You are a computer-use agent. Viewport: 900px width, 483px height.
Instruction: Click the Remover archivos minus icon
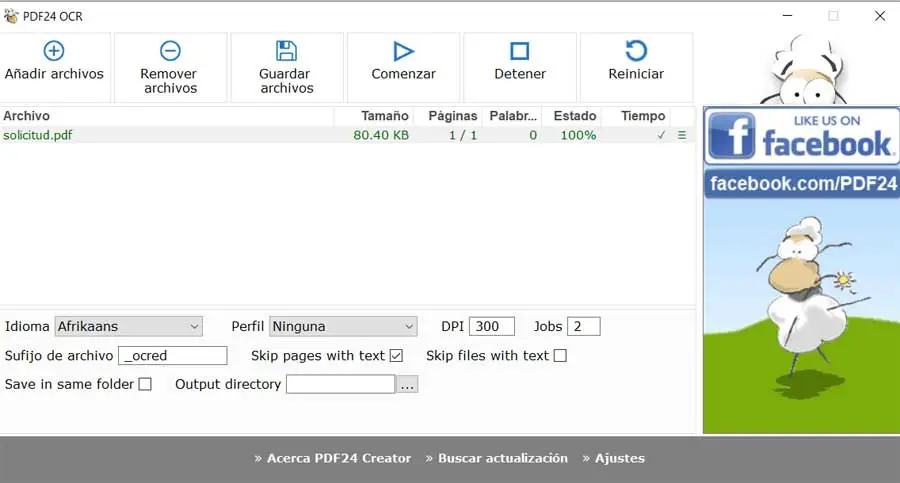(x=170, y=51)
